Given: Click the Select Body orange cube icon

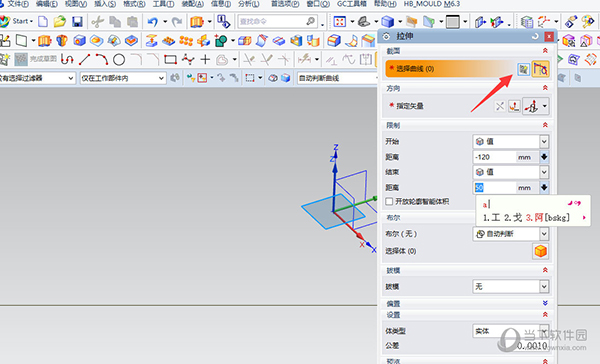Looking at the screenshot, I should 540,251.
